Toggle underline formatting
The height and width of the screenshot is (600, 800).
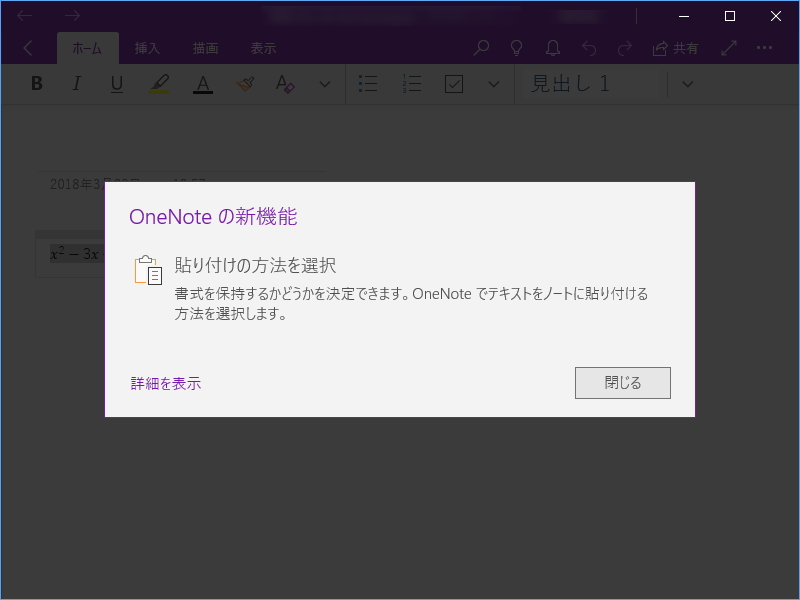coord(116,84)
